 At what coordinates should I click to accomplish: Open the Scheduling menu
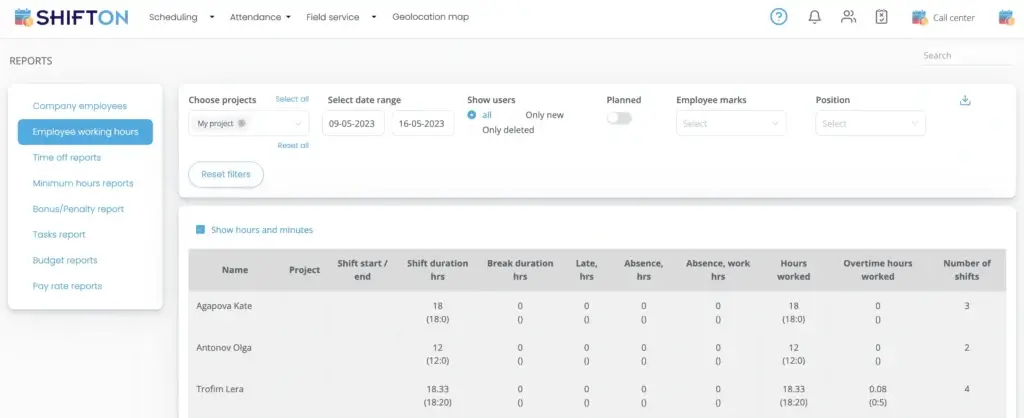181,17
